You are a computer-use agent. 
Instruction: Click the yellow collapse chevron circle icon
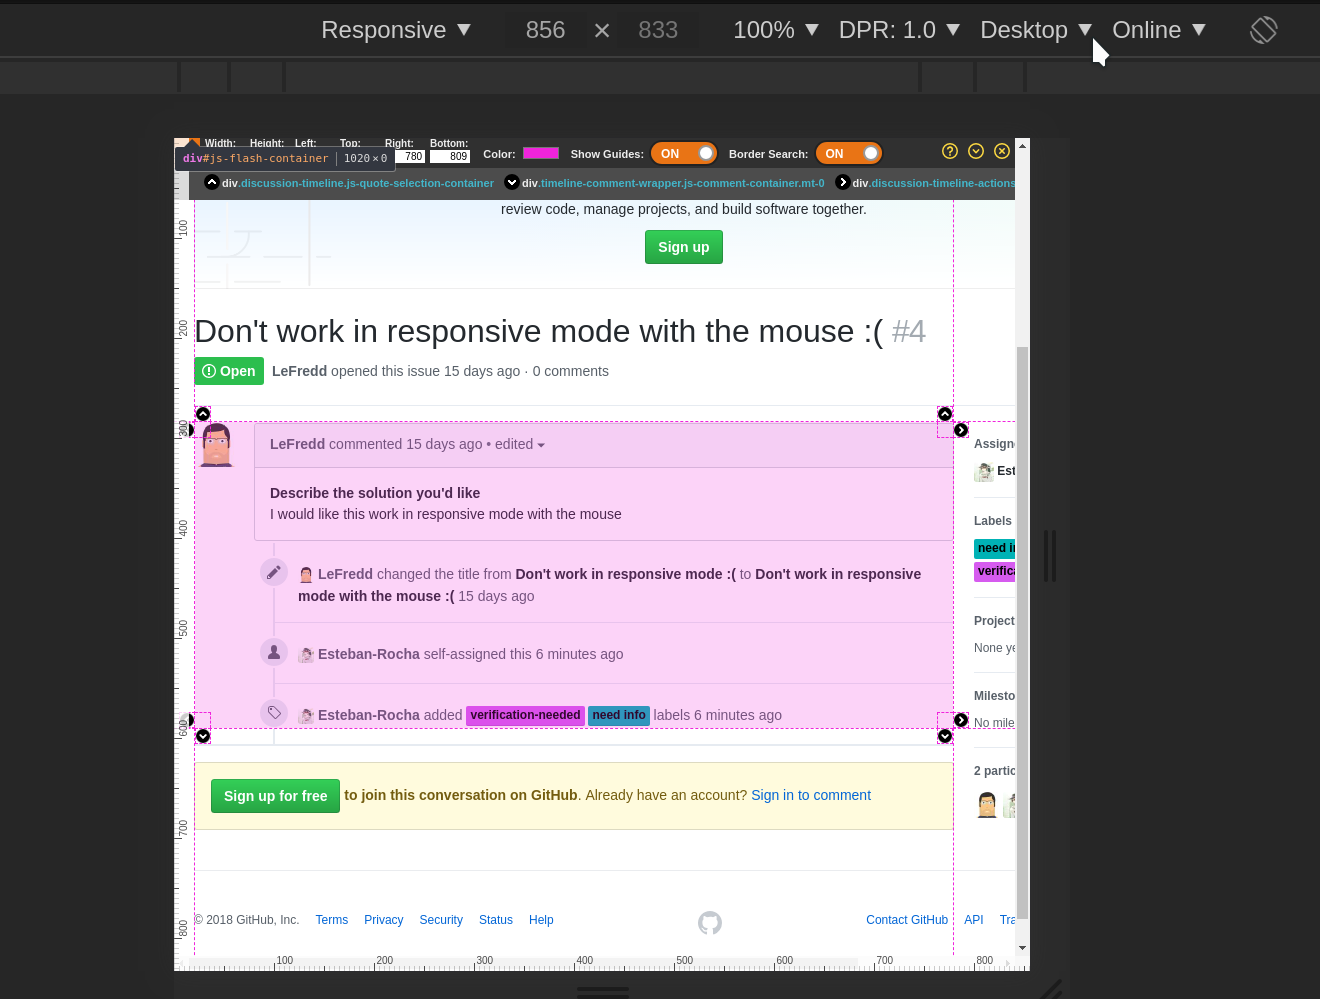coord(976,151)
